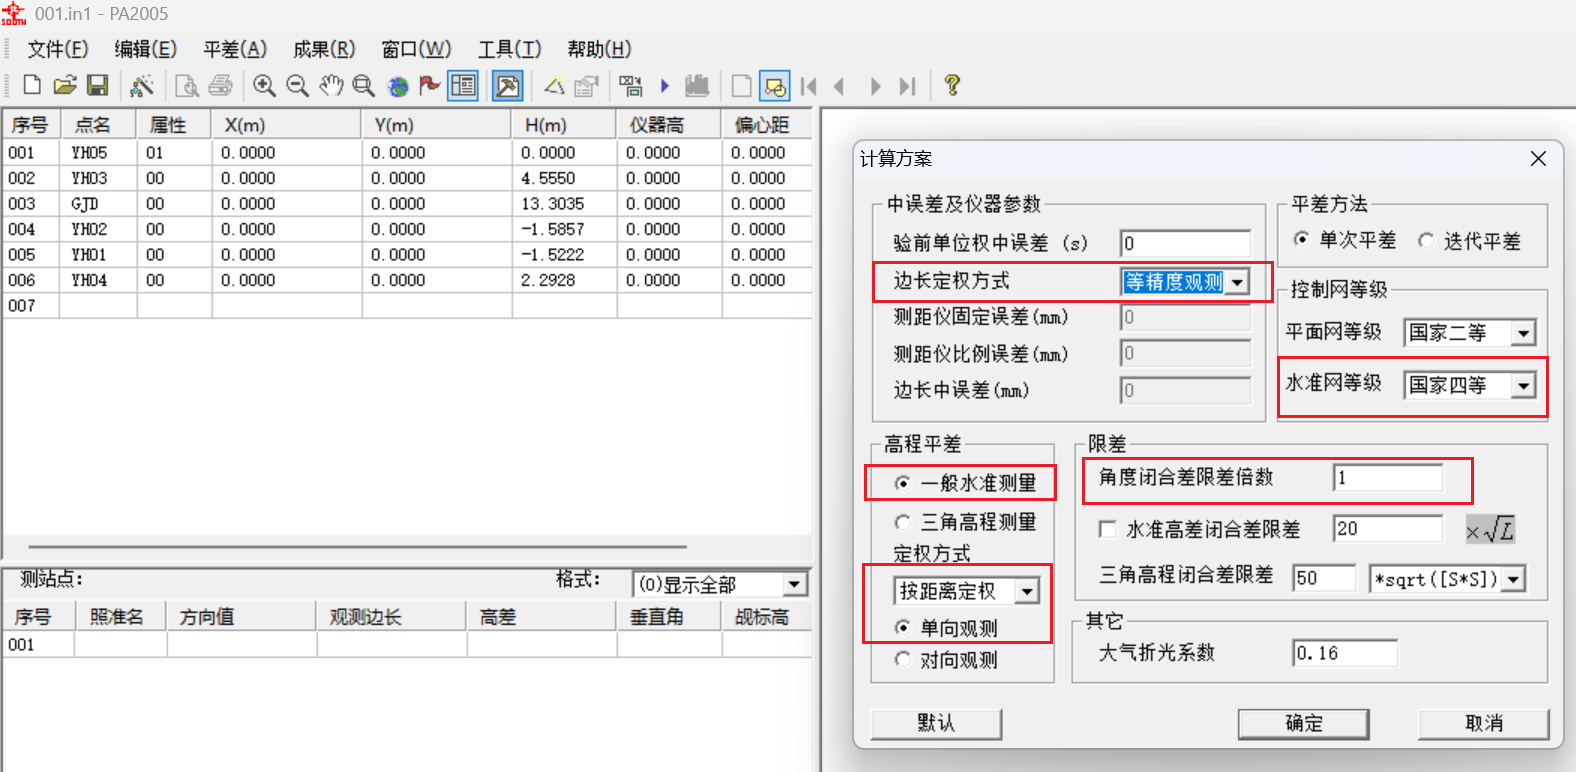1576x772 pixels.
Task: Click the 验前单位权中误差 input field
Action: (1185, 243)
